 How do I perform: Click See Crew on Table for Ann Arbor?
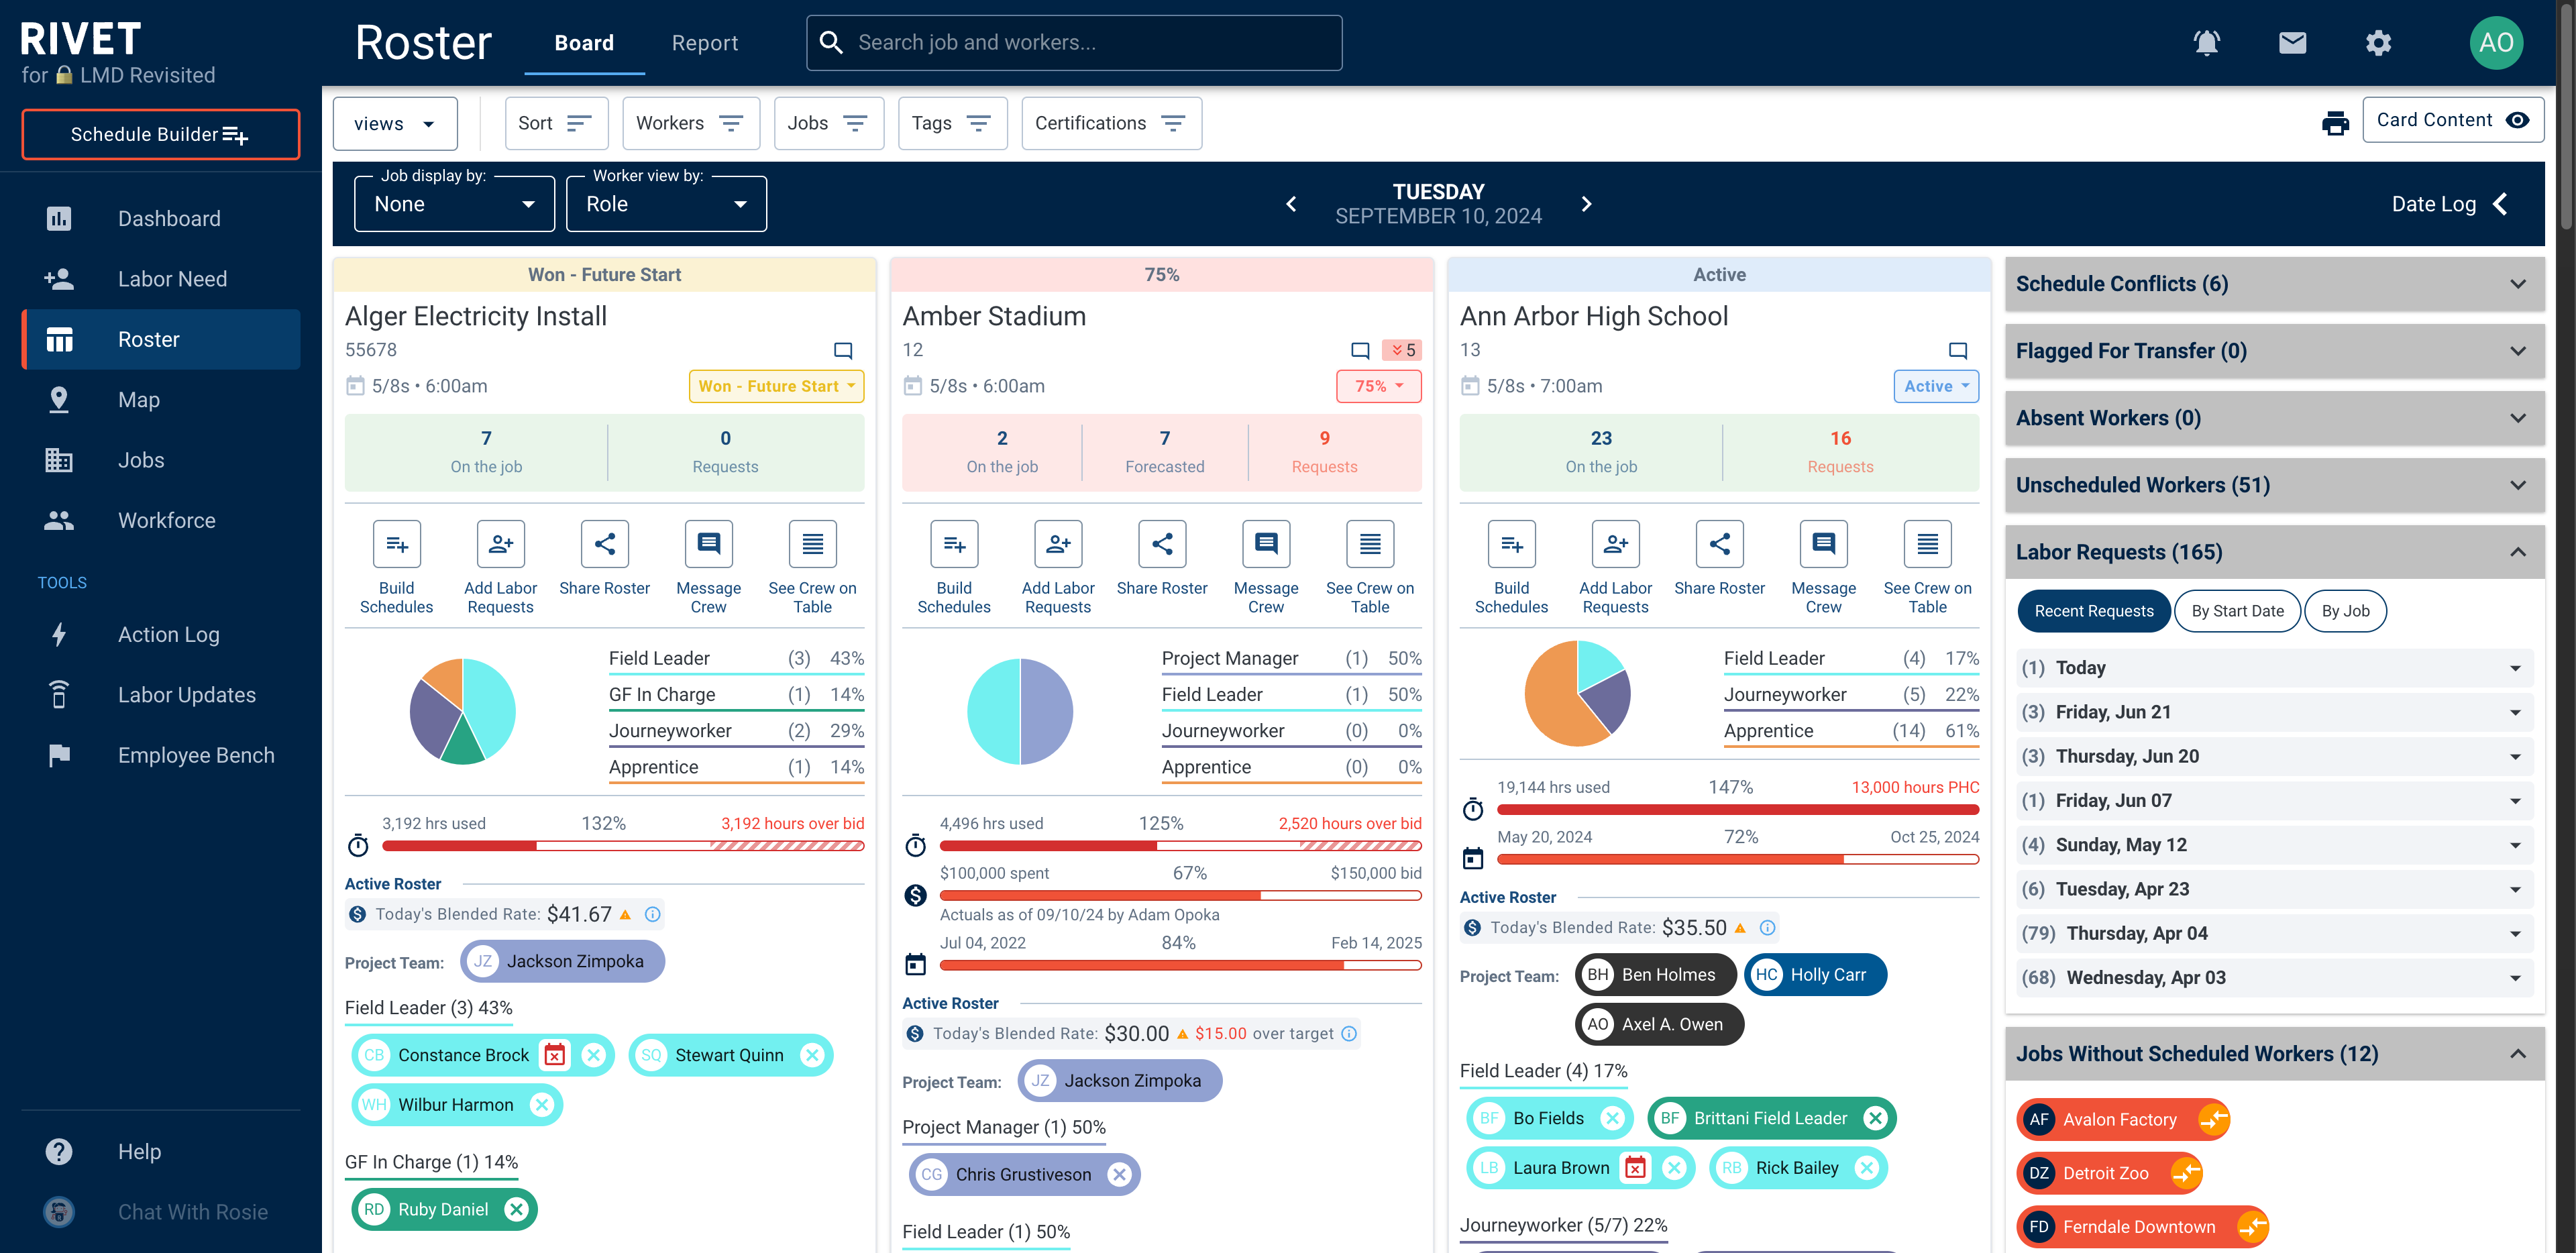(x=1928, y=544)
